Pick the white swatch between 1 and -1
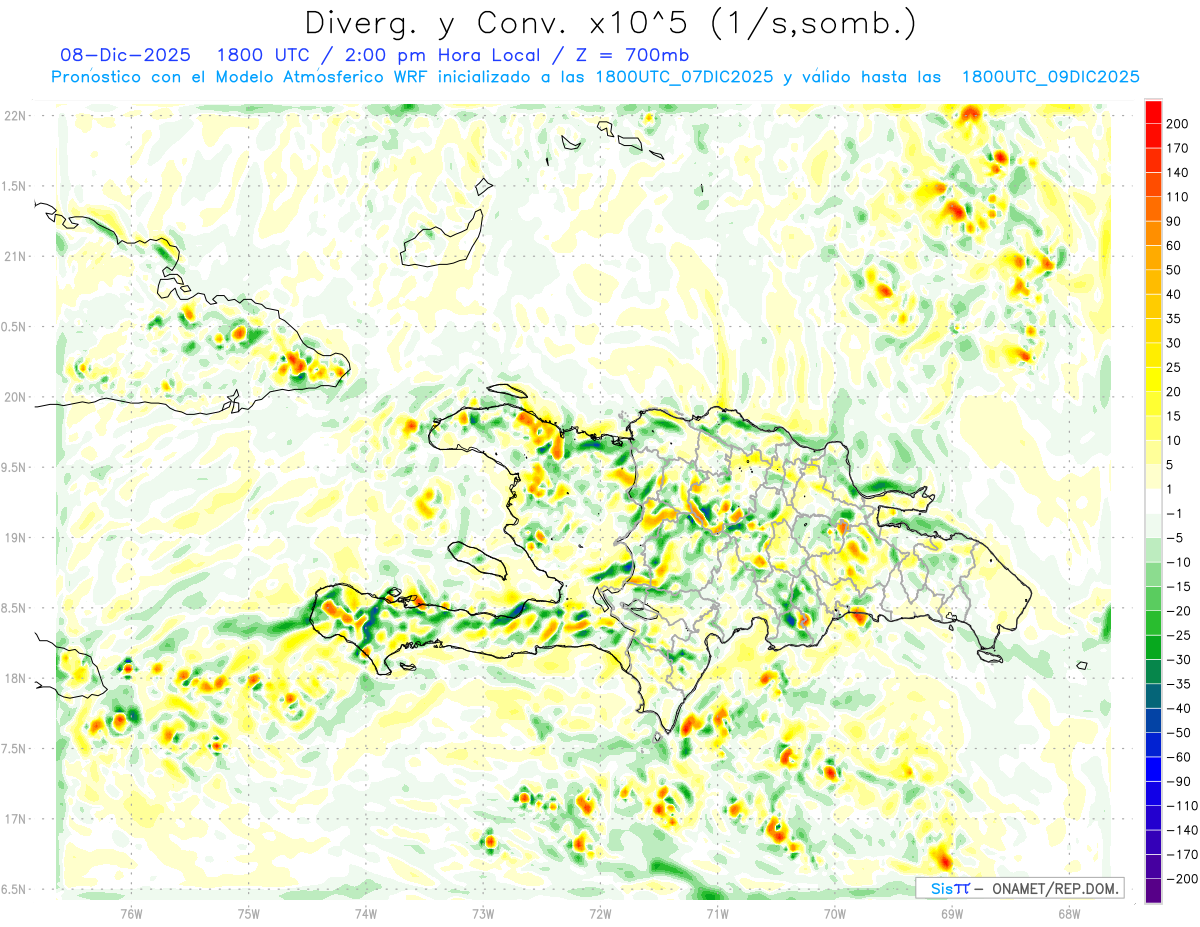 coord(1153,501)
